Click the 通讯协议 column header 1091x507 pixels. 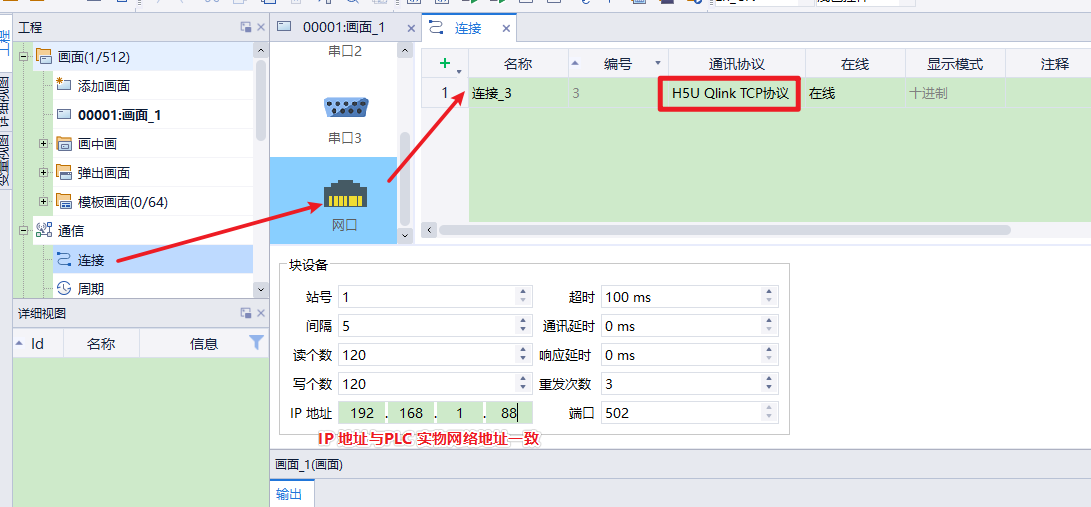(x=737, y=64)
